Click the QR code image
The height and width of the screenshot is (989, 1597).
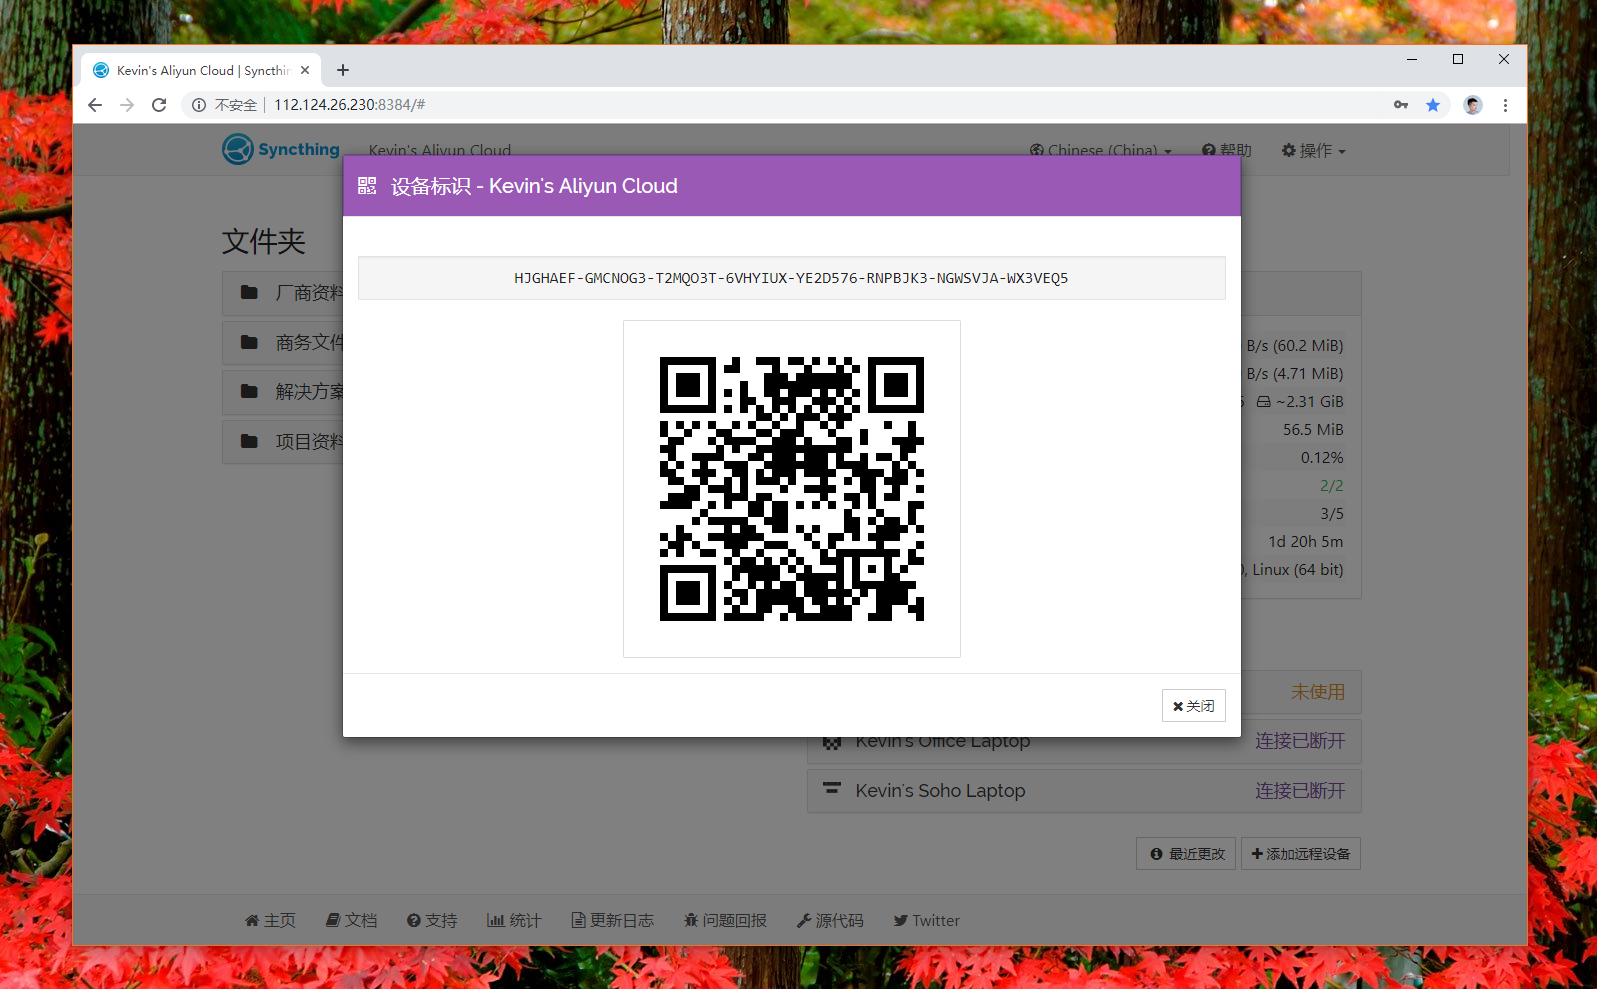tap(791, 489)
